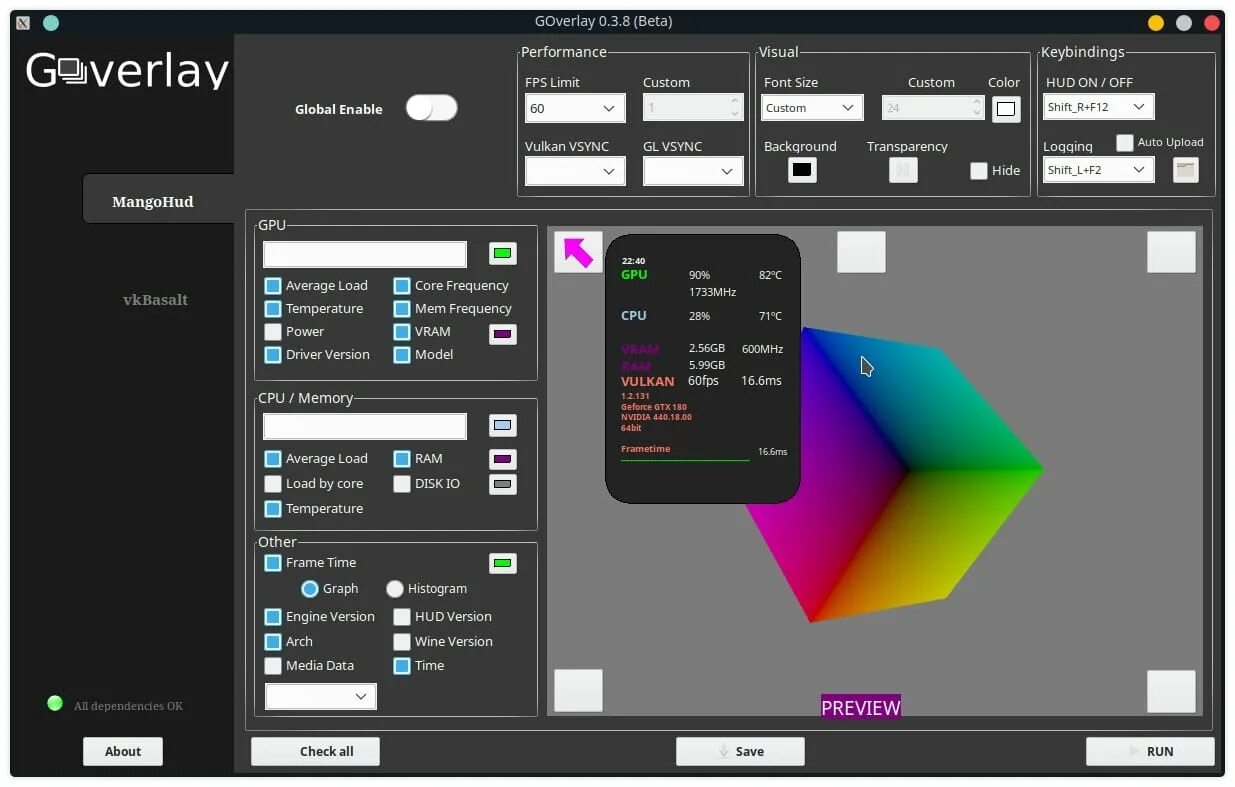Open the Vulkan VSYNC dropdown
The image size is (1235, 787).
[x=575, y=171]
